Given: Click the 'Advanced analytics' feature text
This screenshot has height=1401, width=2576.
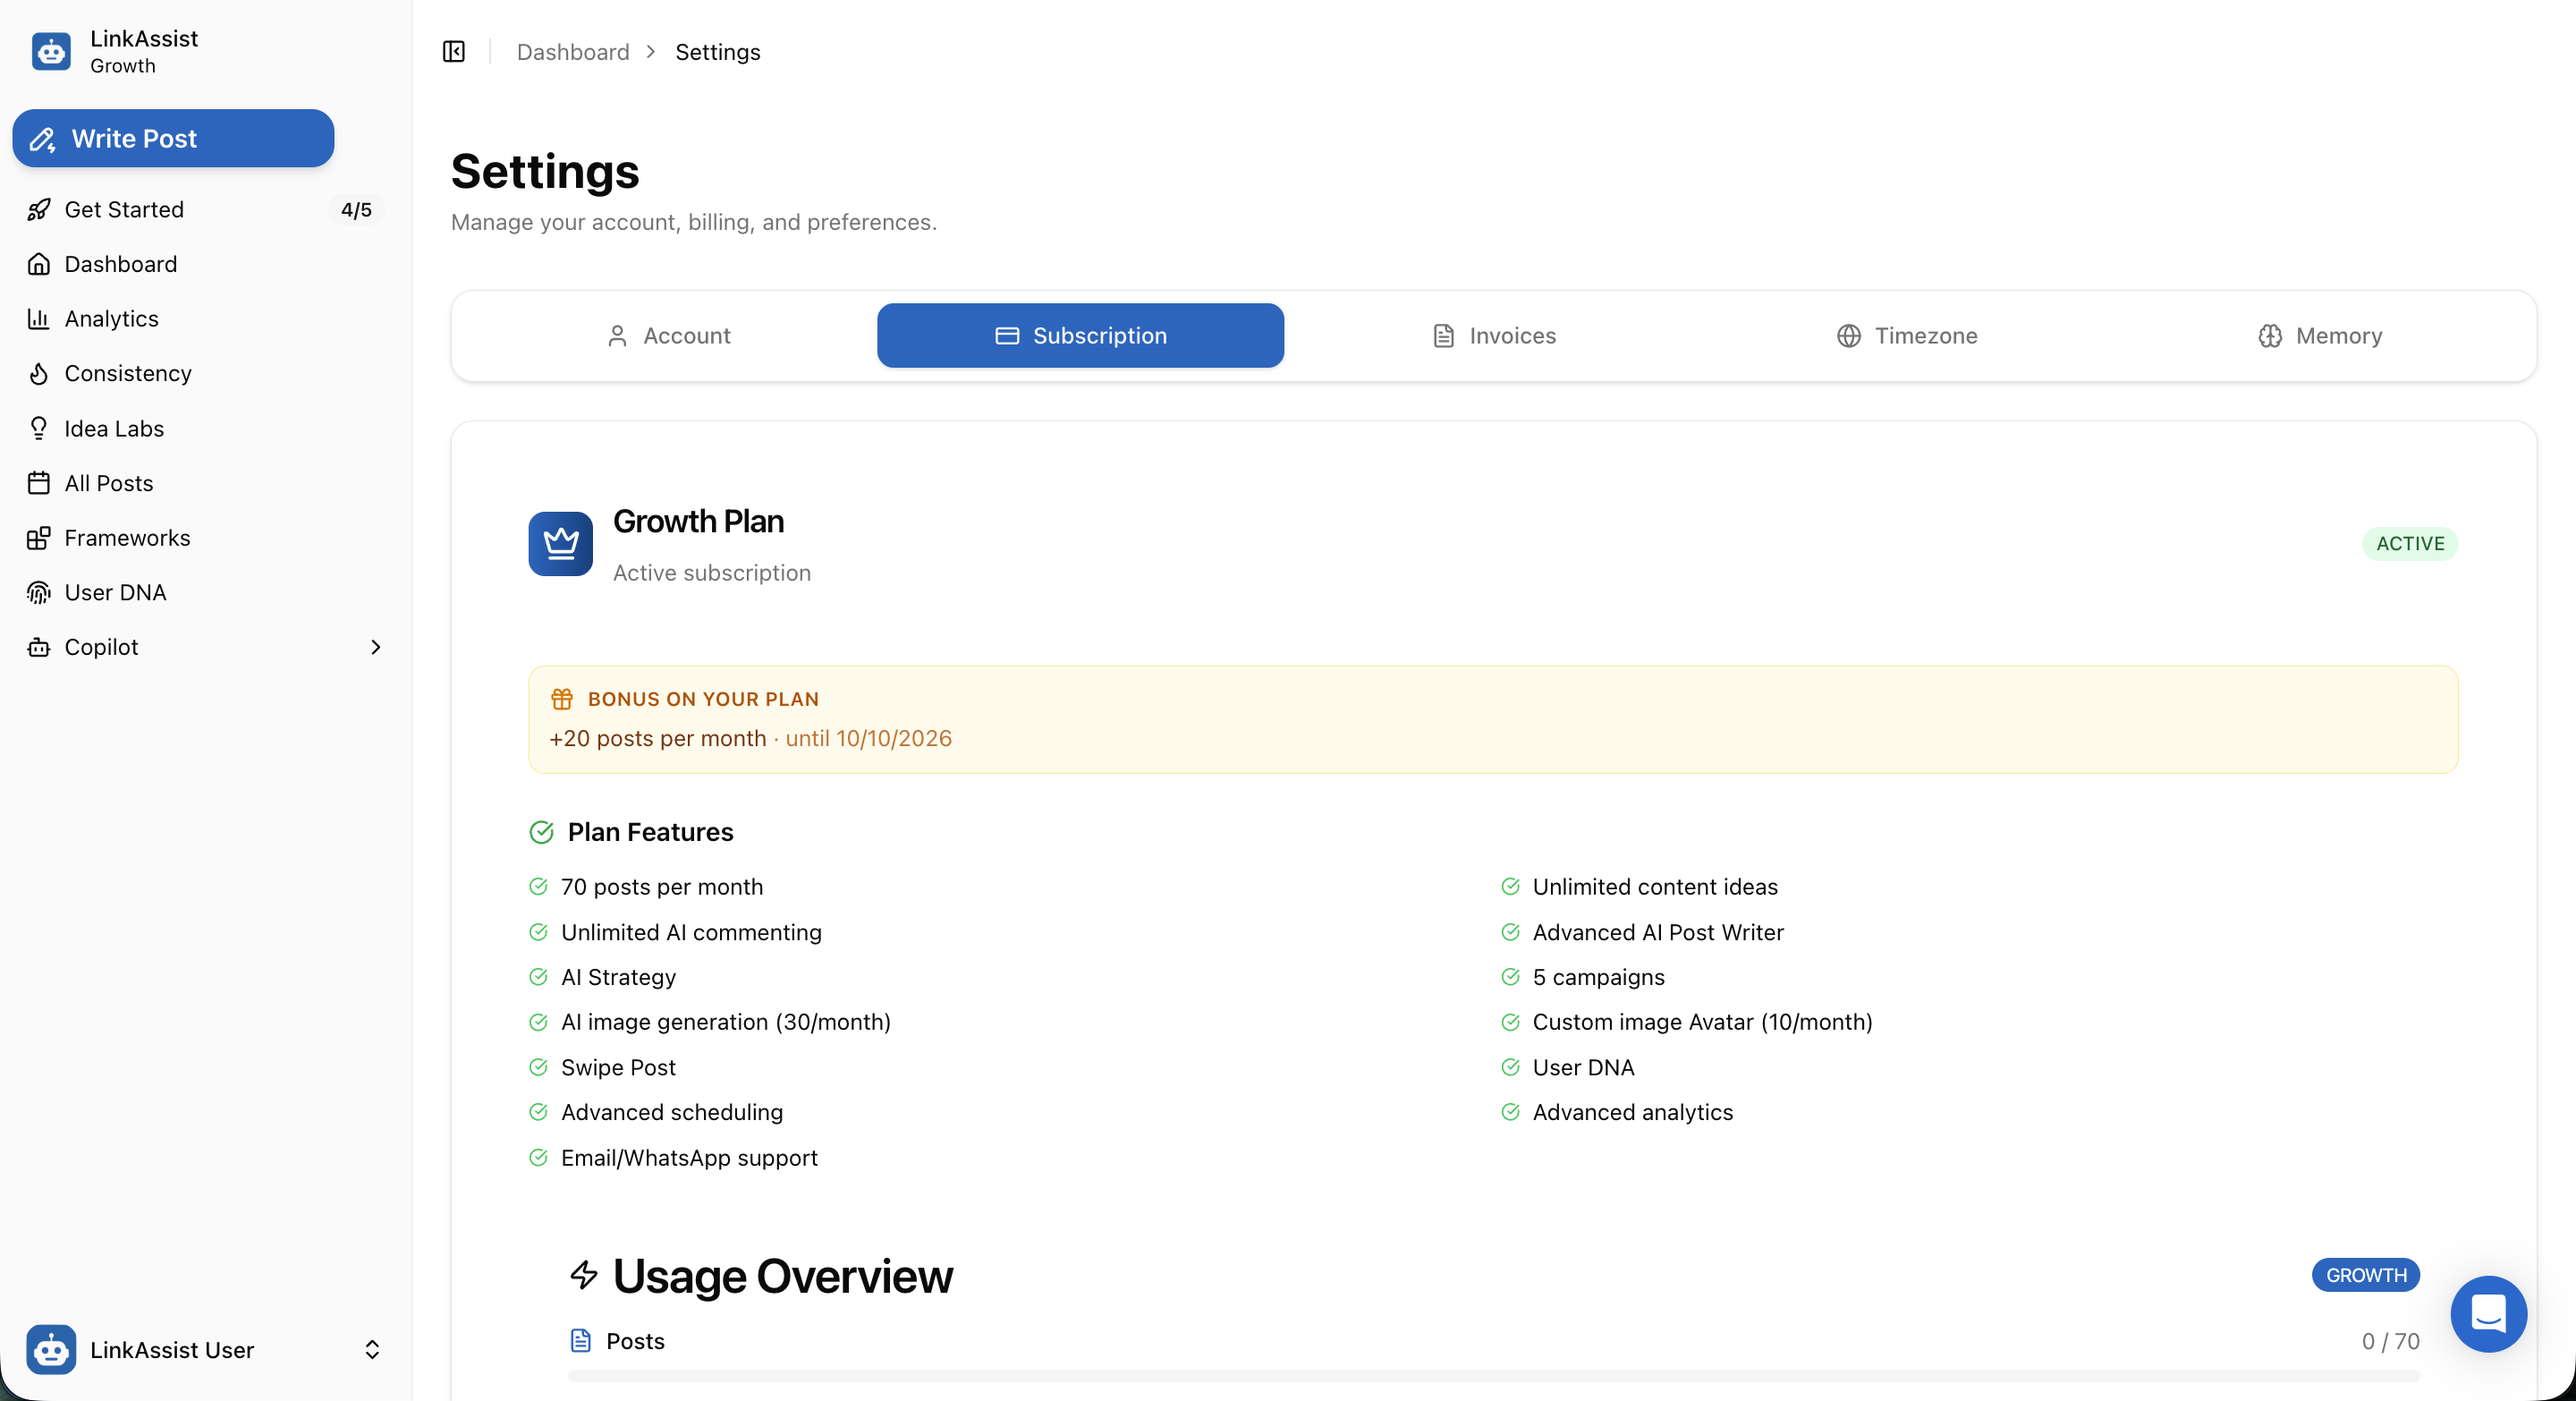Looking at the screenshot, I should pyautogui.click(x=1632, y=1111).
